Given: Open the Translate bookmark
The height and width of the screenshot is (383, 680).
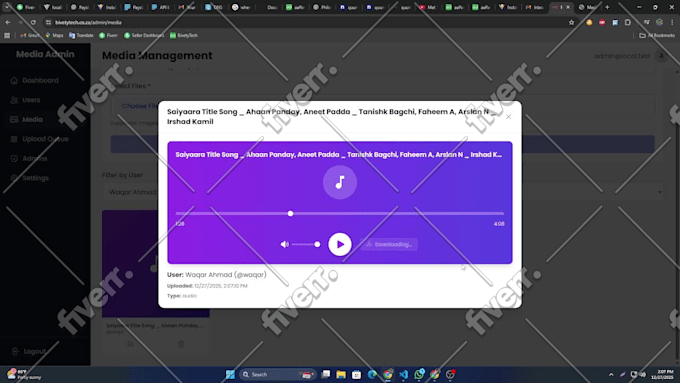Looking at the screenshot, I should pyautogui.click(x=81, y=36).
